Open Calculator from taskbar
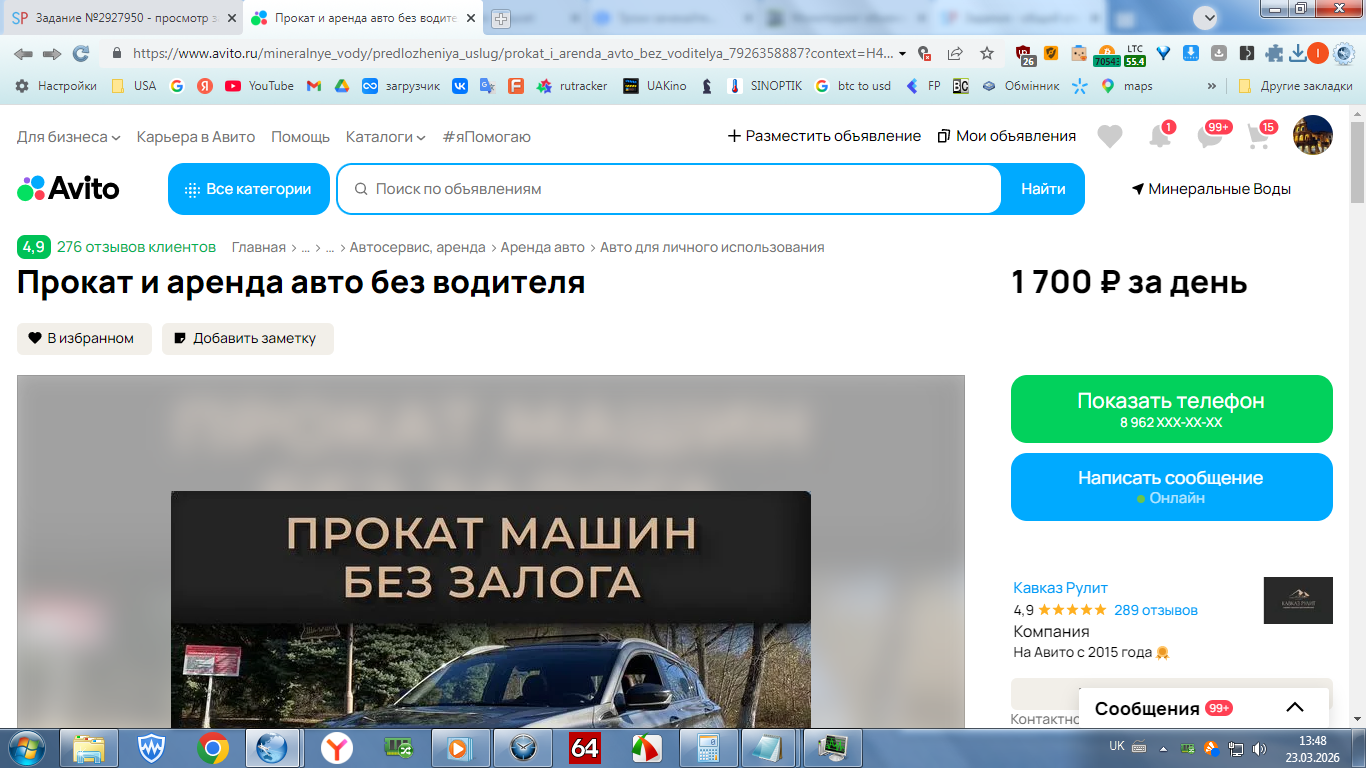The image size is (1366, 768). point(709,747)
